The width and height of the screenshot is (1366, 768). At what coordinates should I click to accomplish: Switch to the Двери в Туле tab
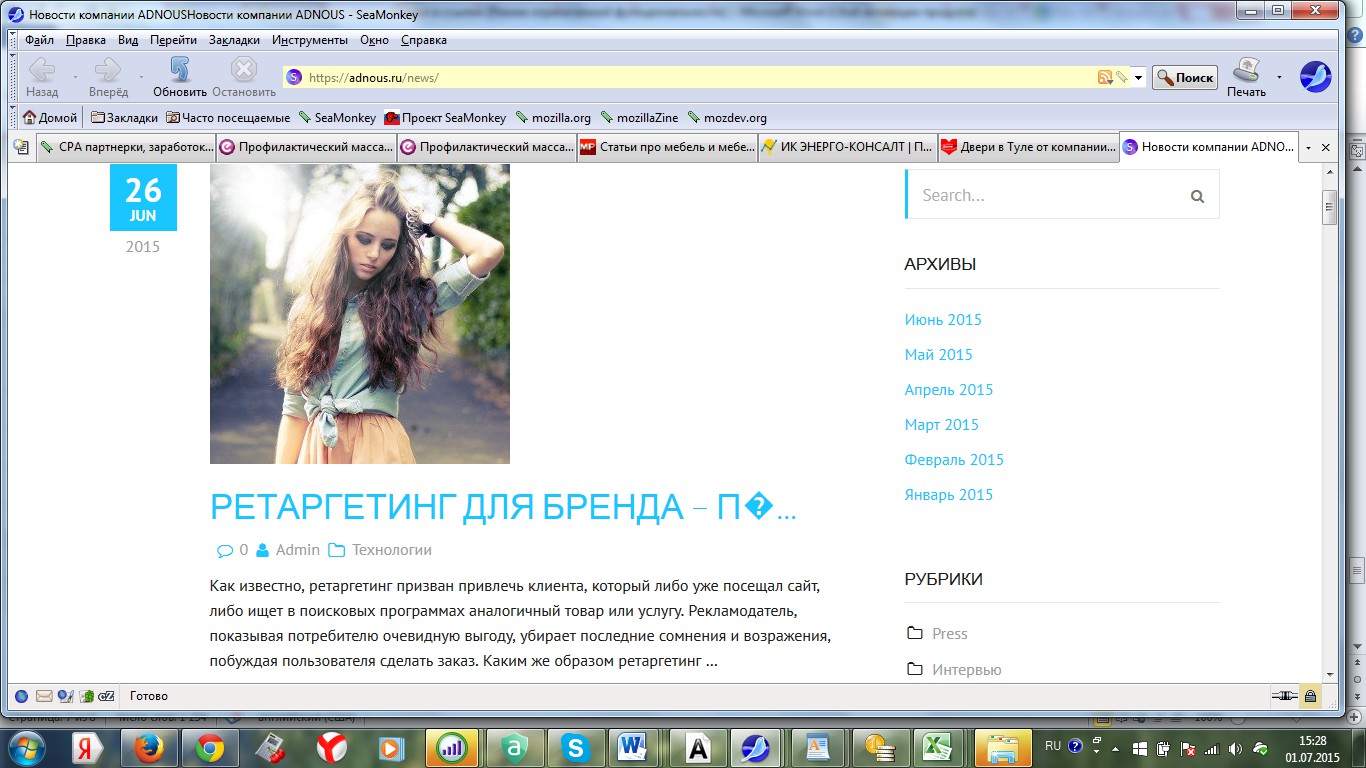click(1028, 147)
